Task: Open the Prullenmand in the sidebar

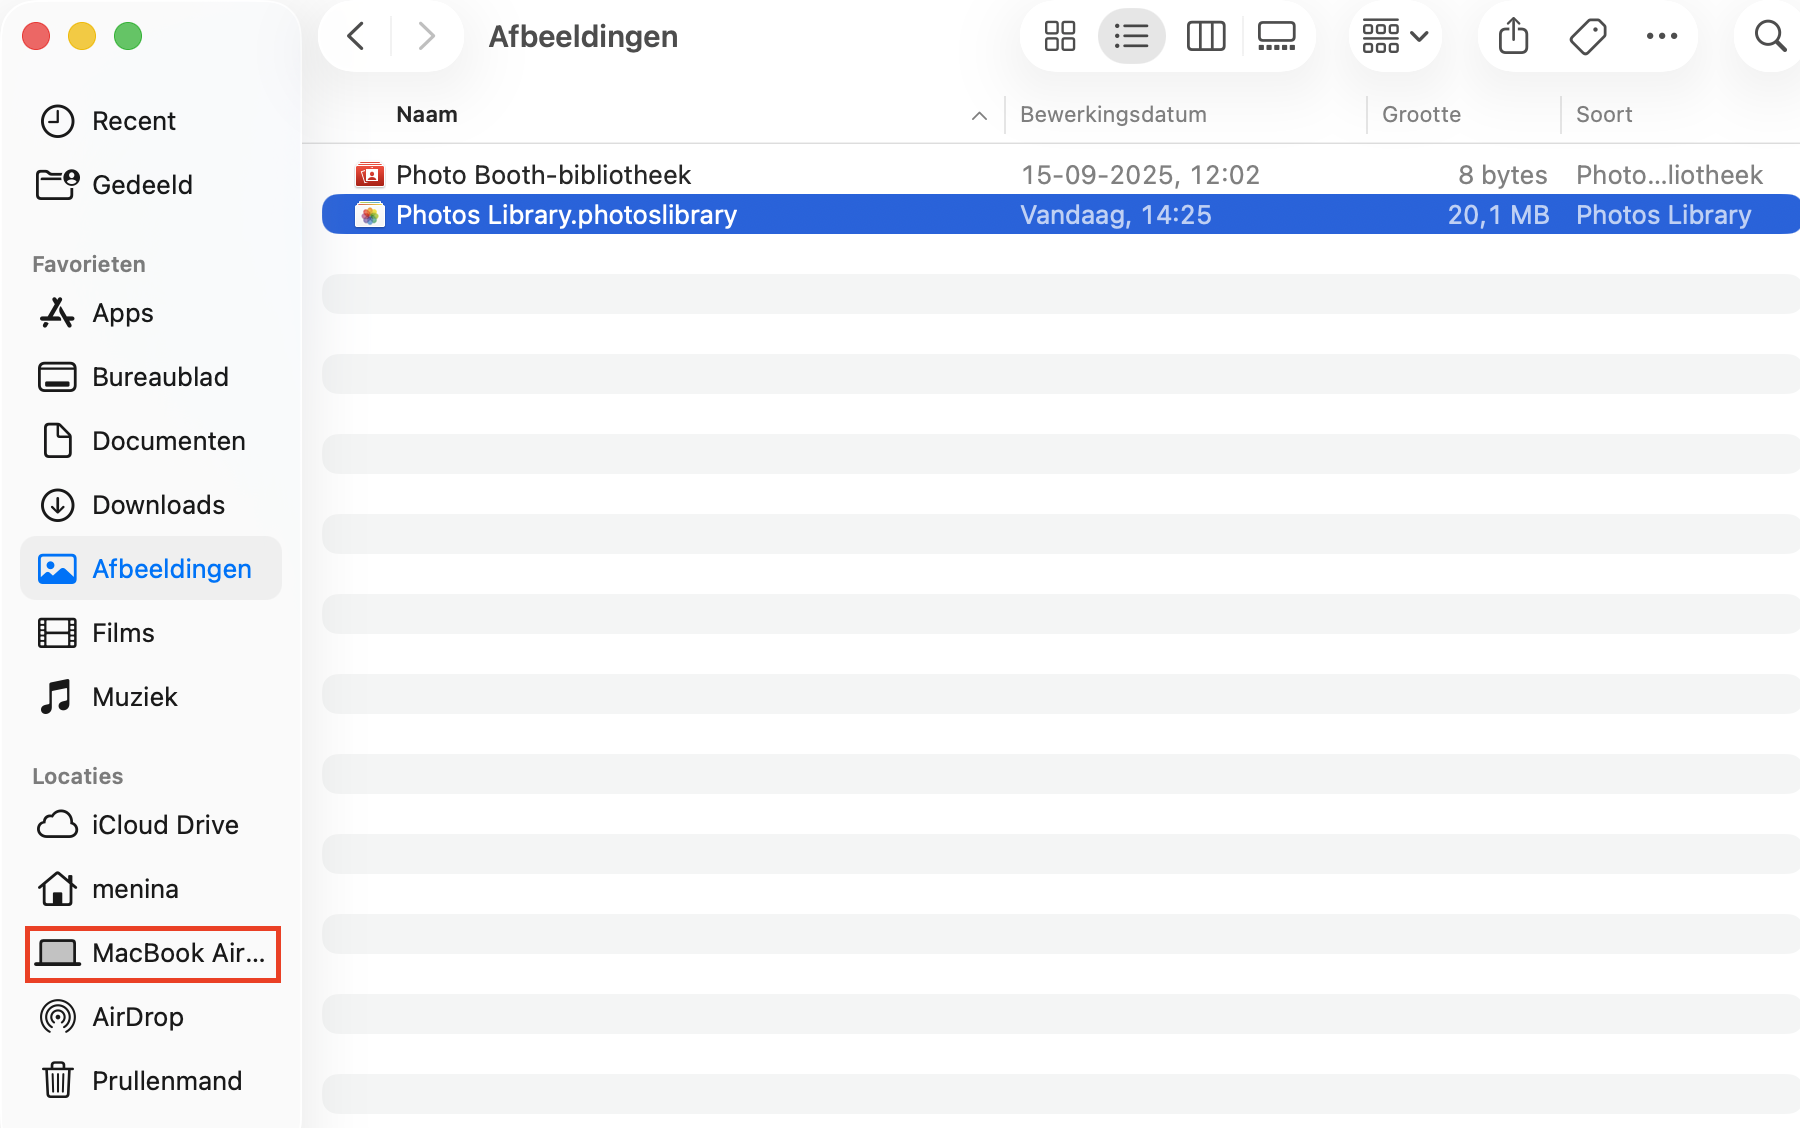Action: [167, 1080]
